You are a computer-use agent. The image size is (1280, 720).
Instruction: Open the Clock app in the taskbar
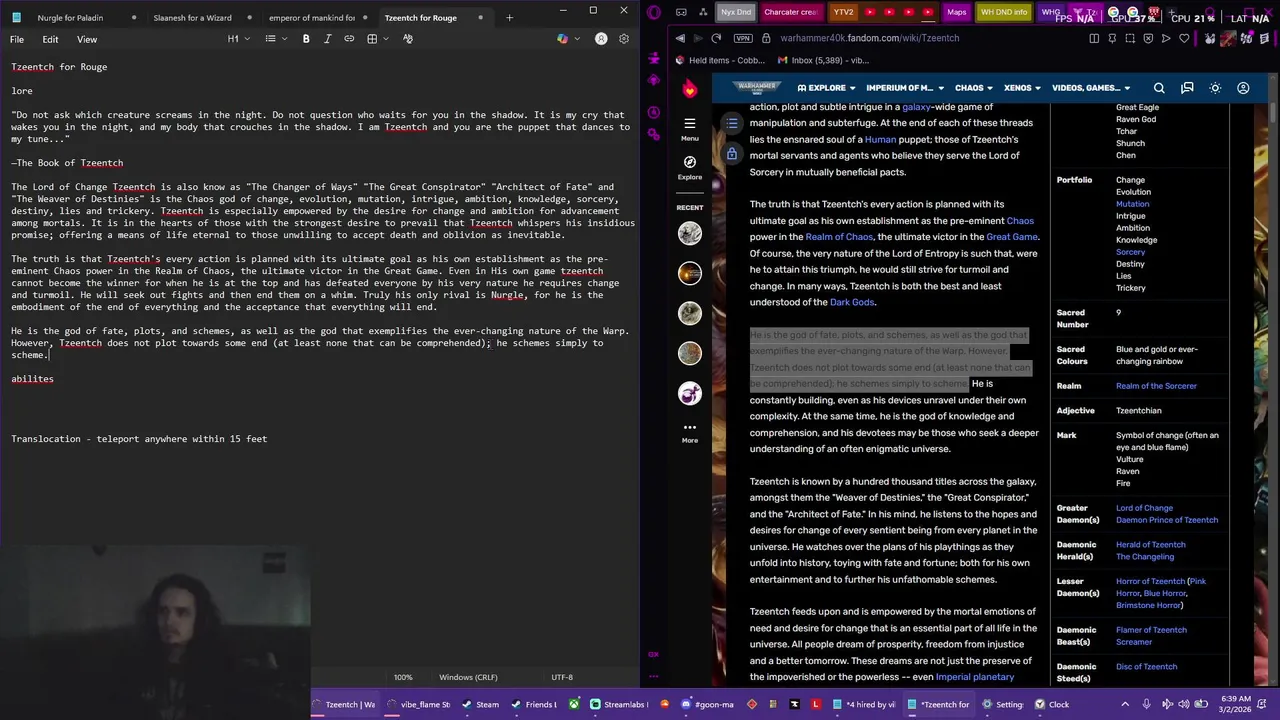click(1053, 704)
